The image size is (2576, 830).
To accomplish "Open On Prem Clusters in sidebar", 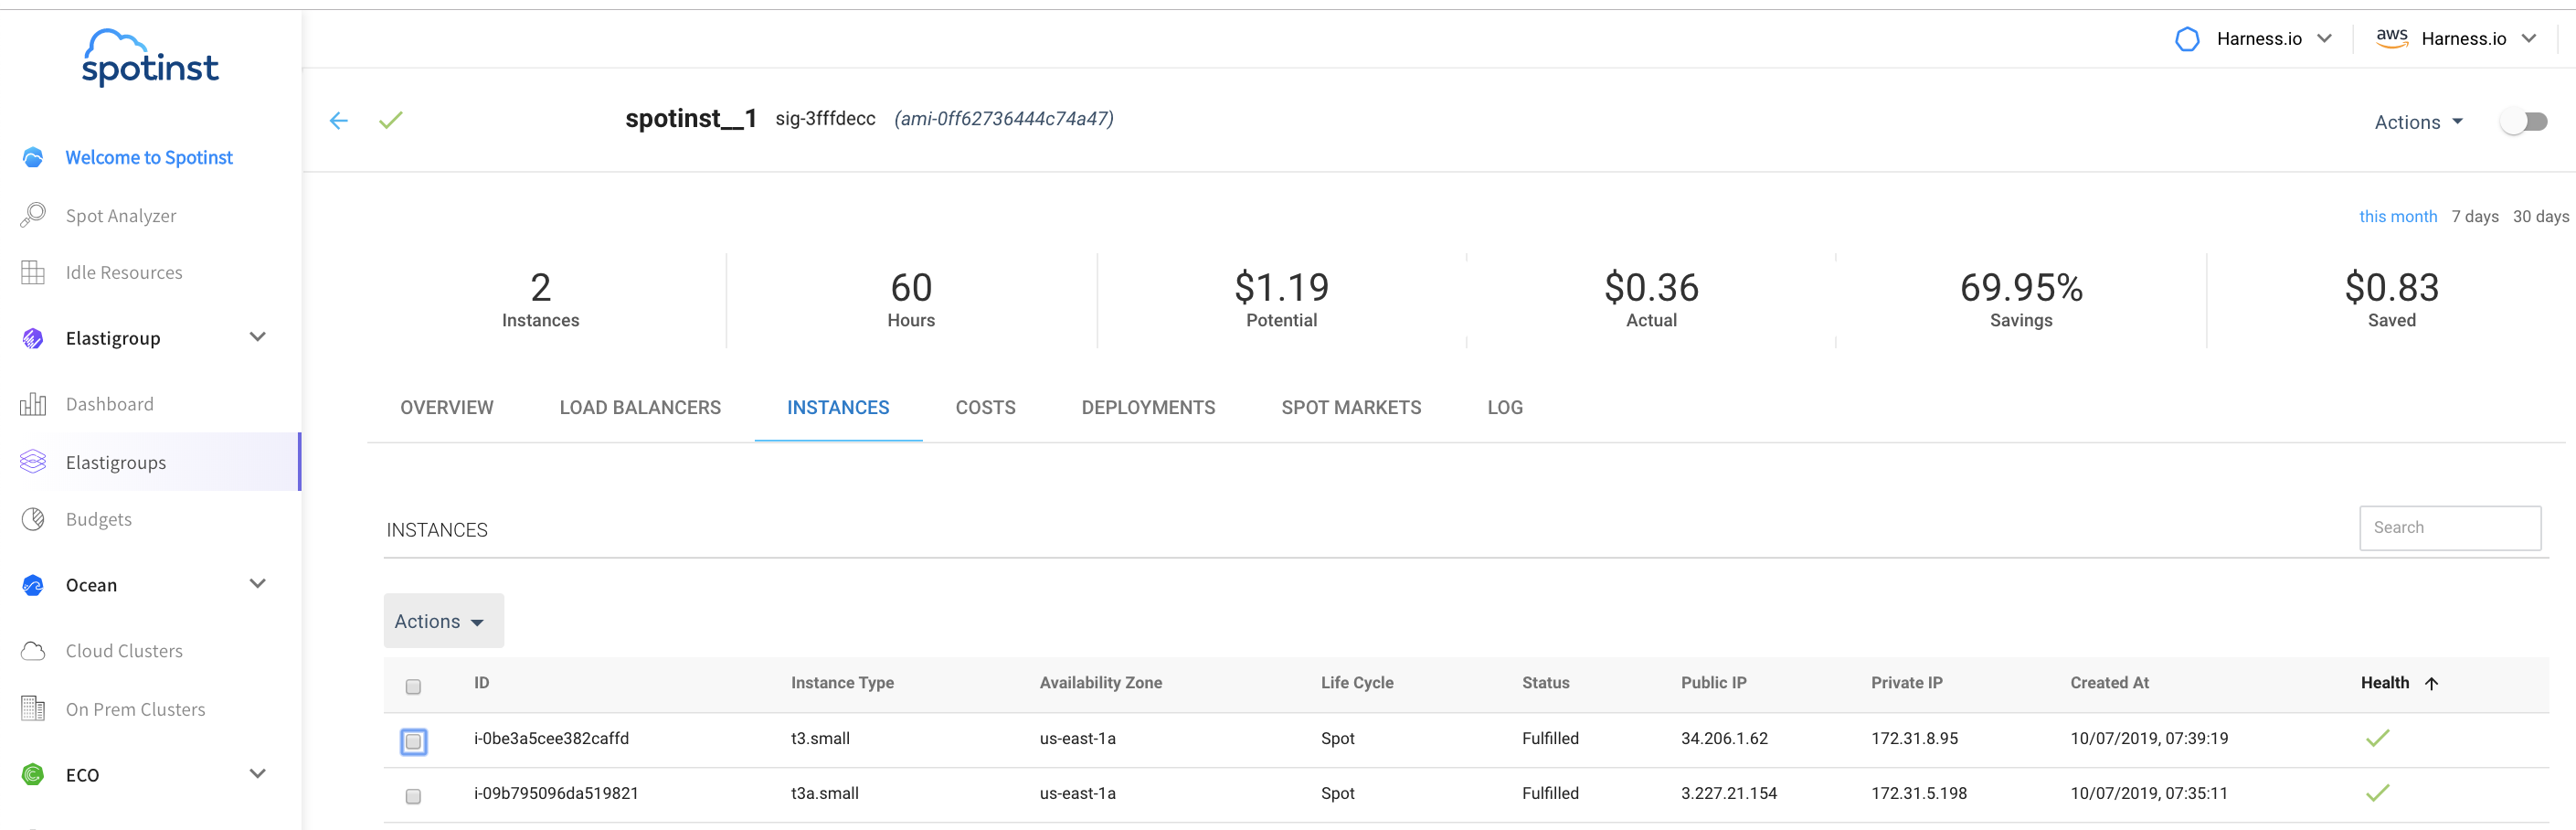I will [135, 709].
